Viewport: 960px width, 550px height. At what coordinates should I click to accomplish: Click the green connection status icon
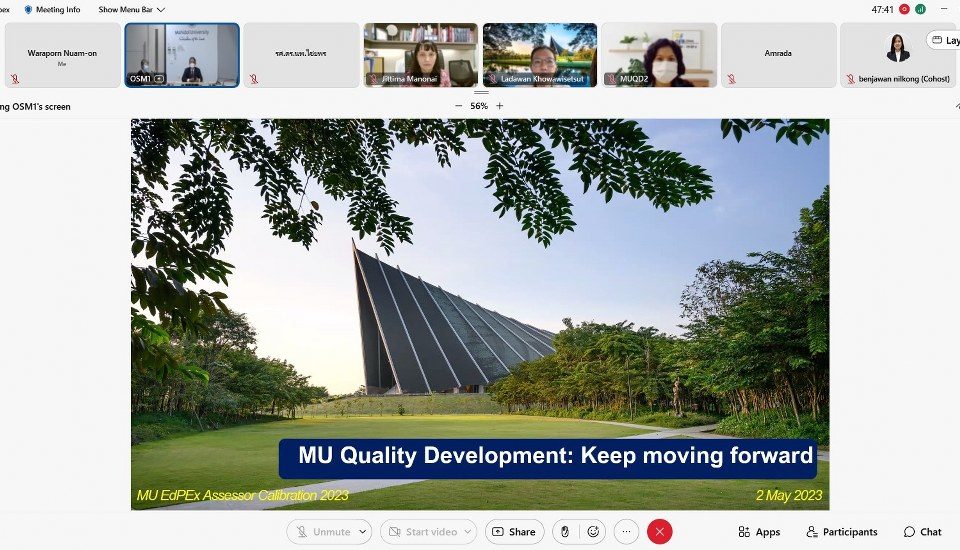point(920,9)
